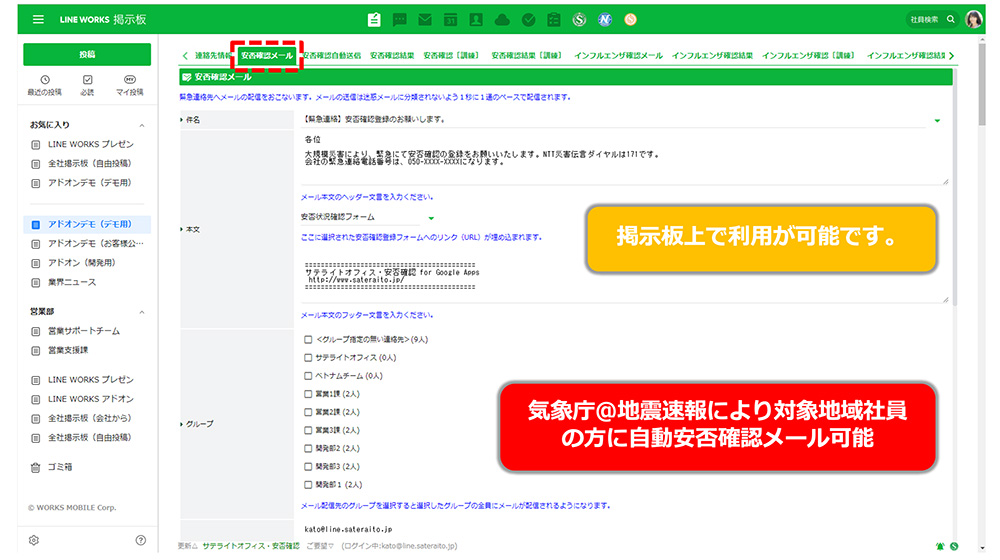Switch to the 安否確認自動送信 tab
Image resolution: width=1000 pixels, height=560 pixels.
click(332, 56)
